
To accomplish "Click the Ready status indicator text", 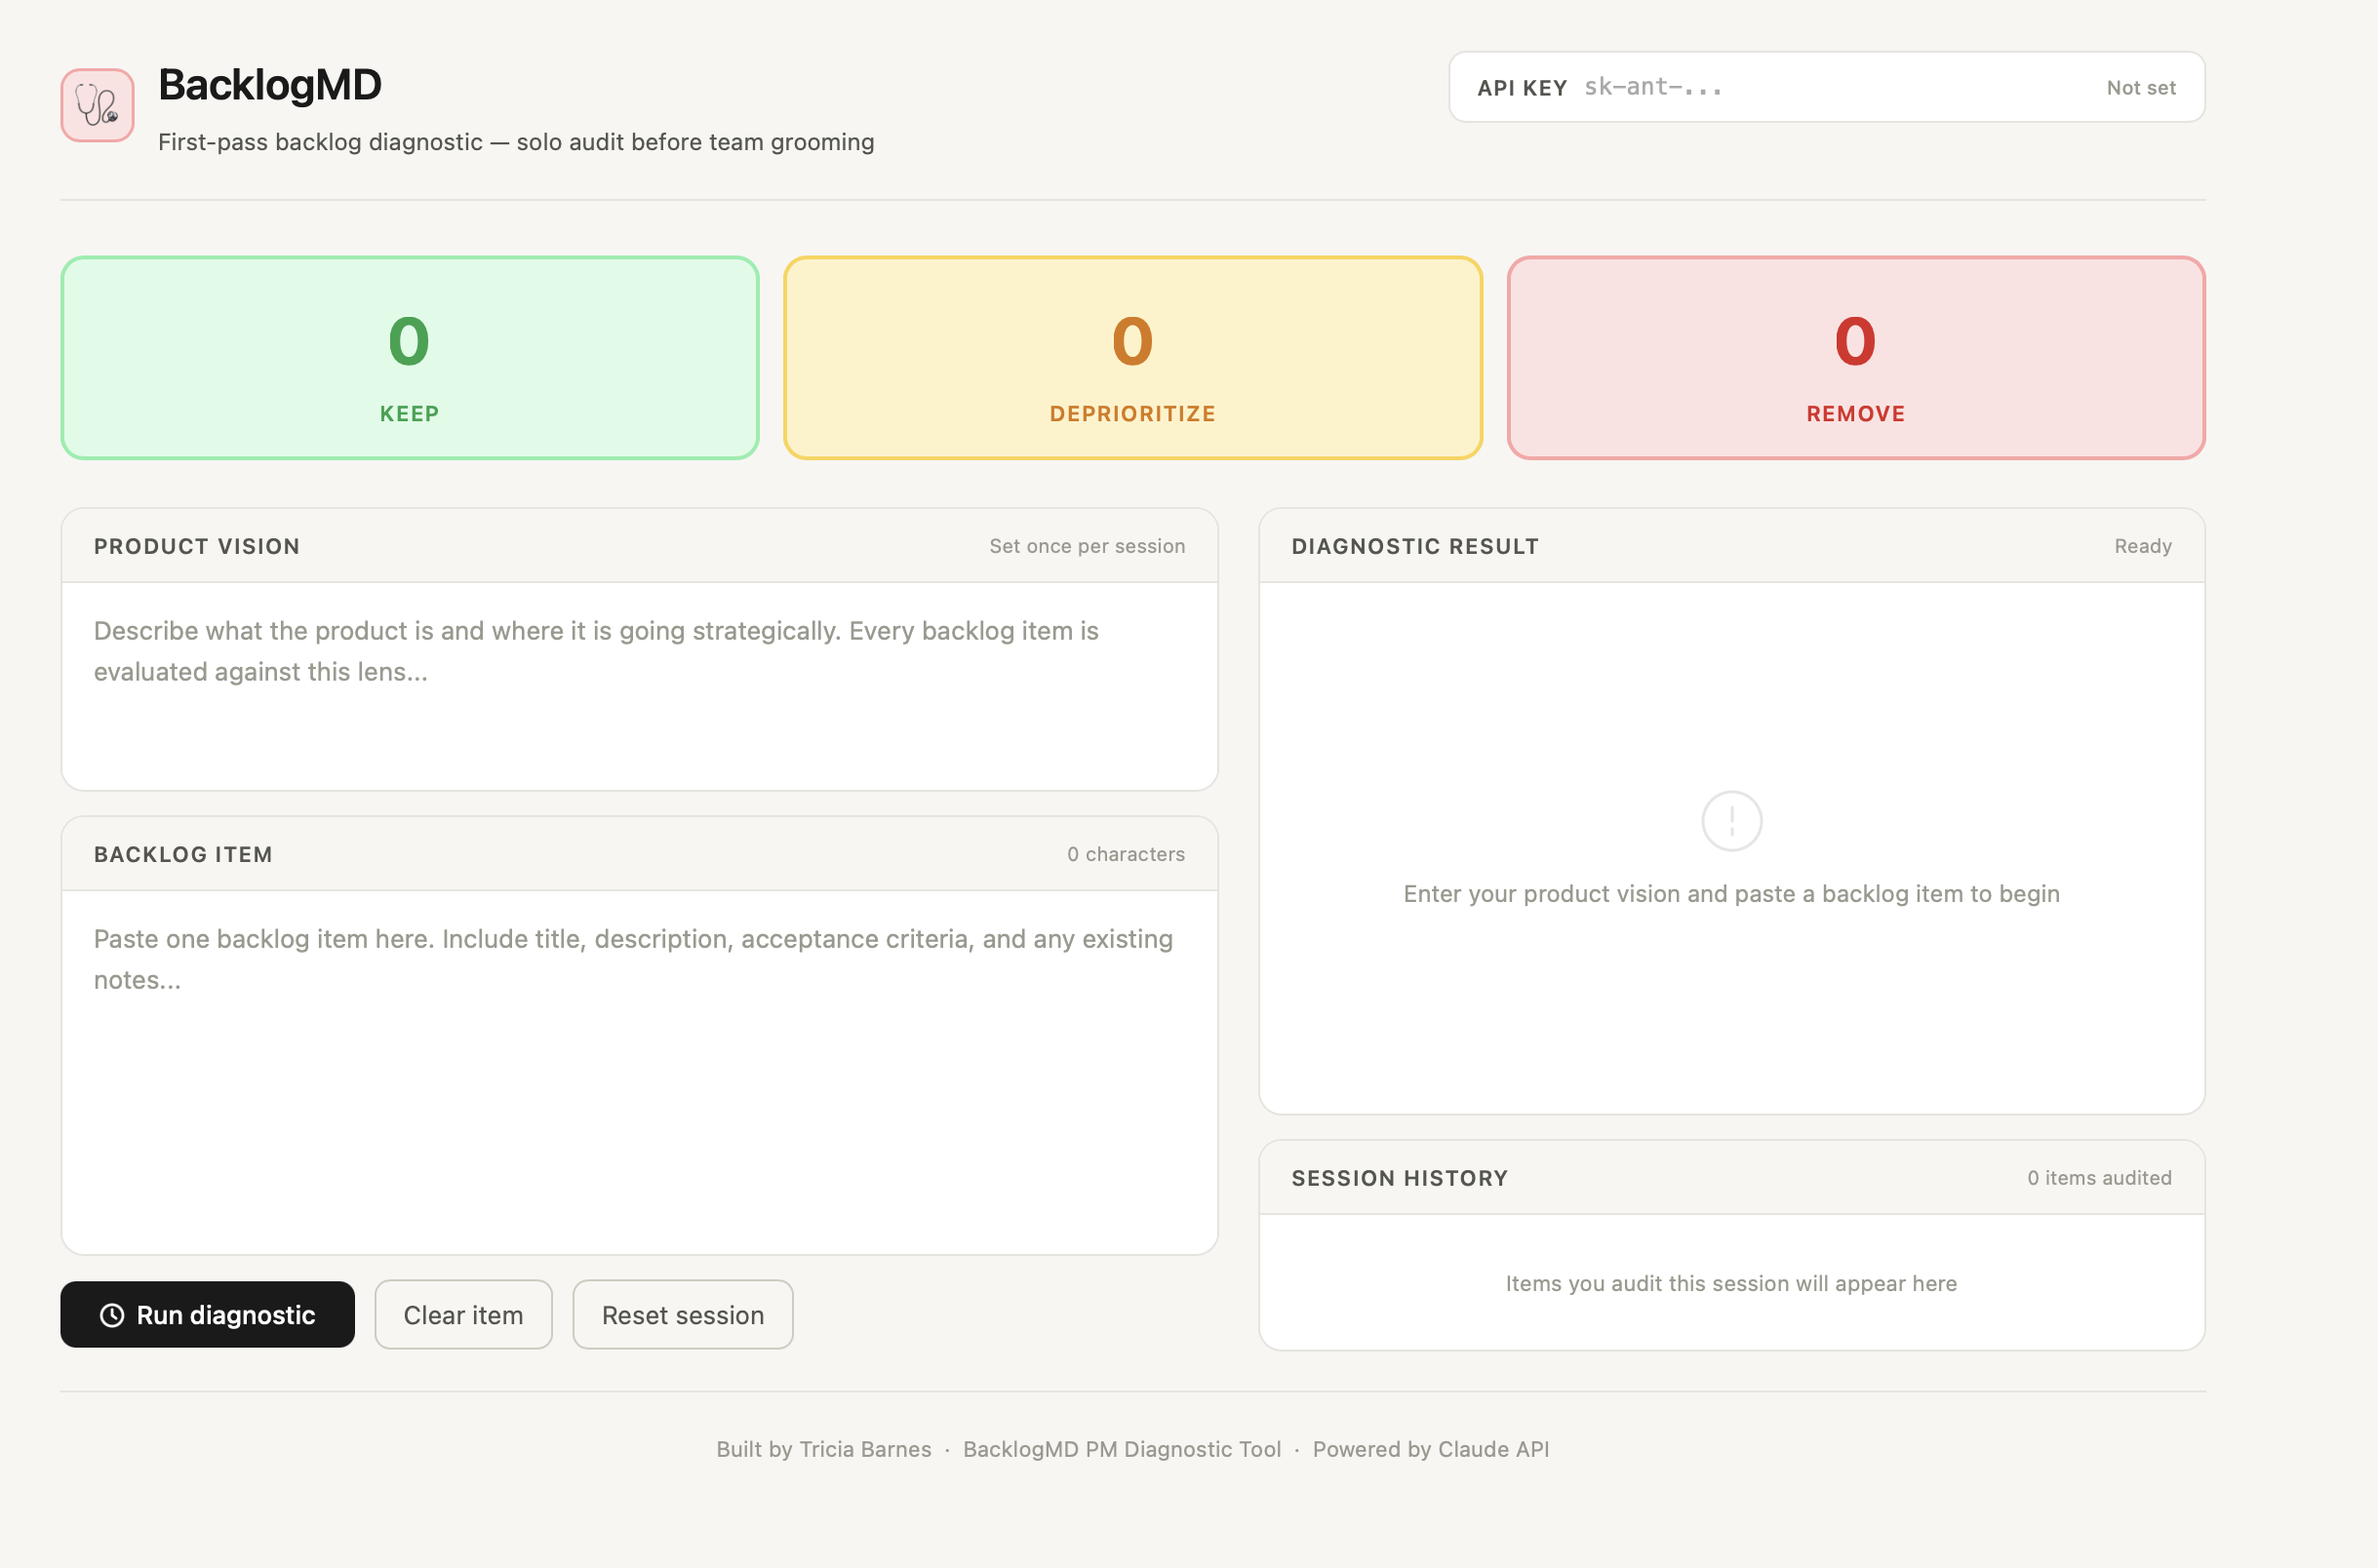I will pos(2142,546).
